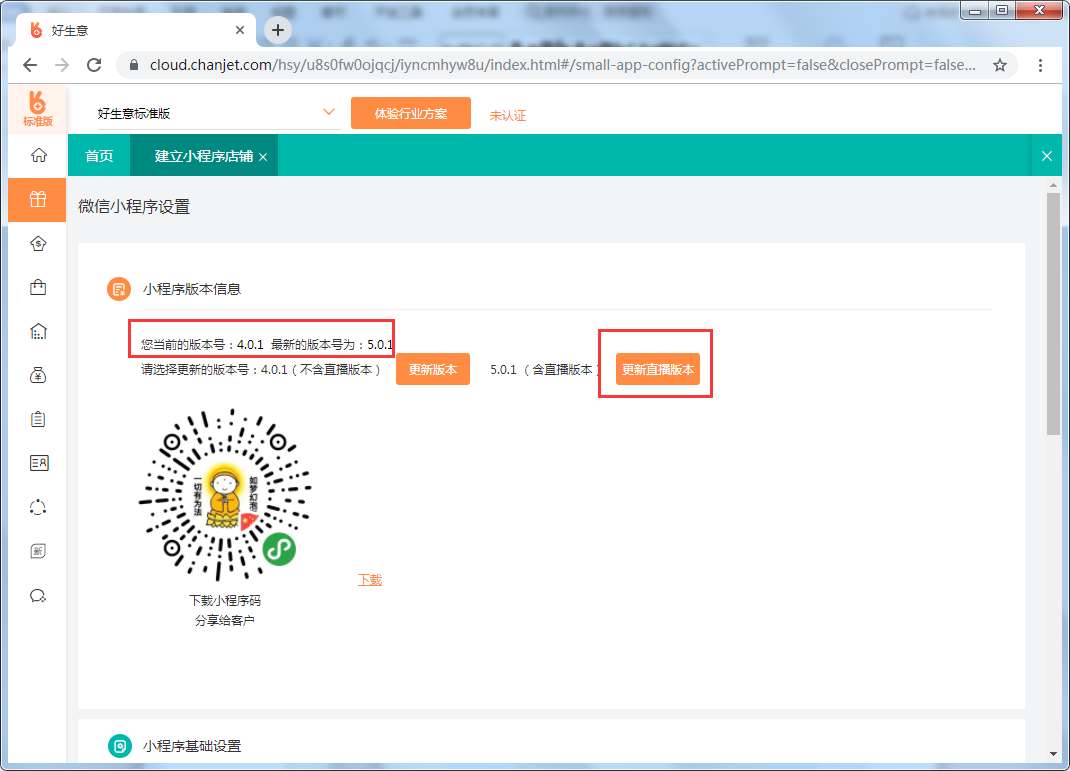Click the 小程序基础设置 heading text
1070x771 pixels.
(192, 746)
